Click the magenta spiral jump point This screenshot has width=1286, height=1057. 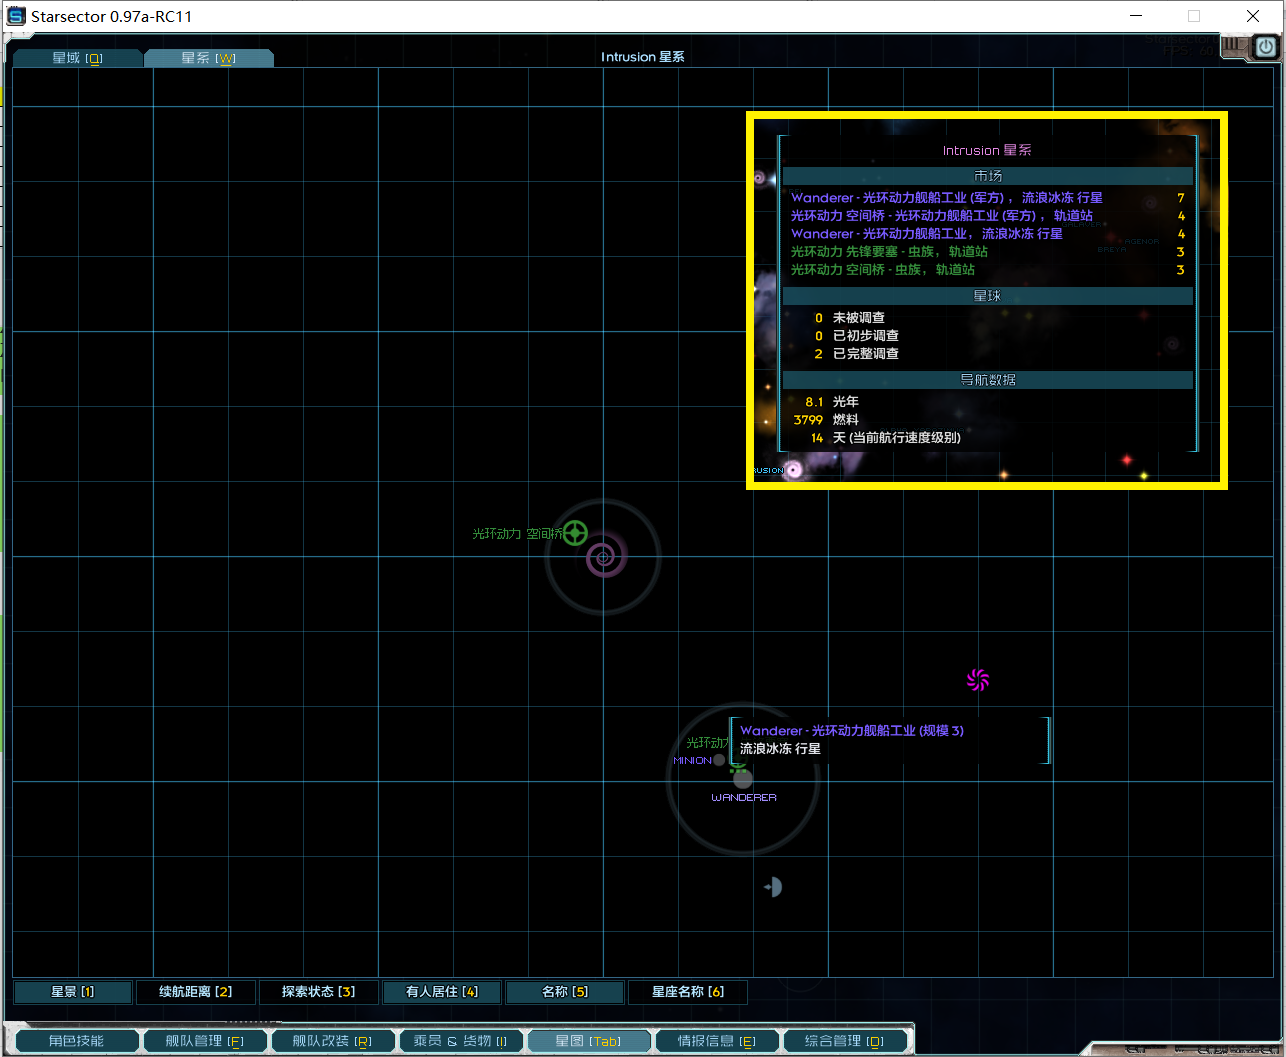[x=978, y=681]
